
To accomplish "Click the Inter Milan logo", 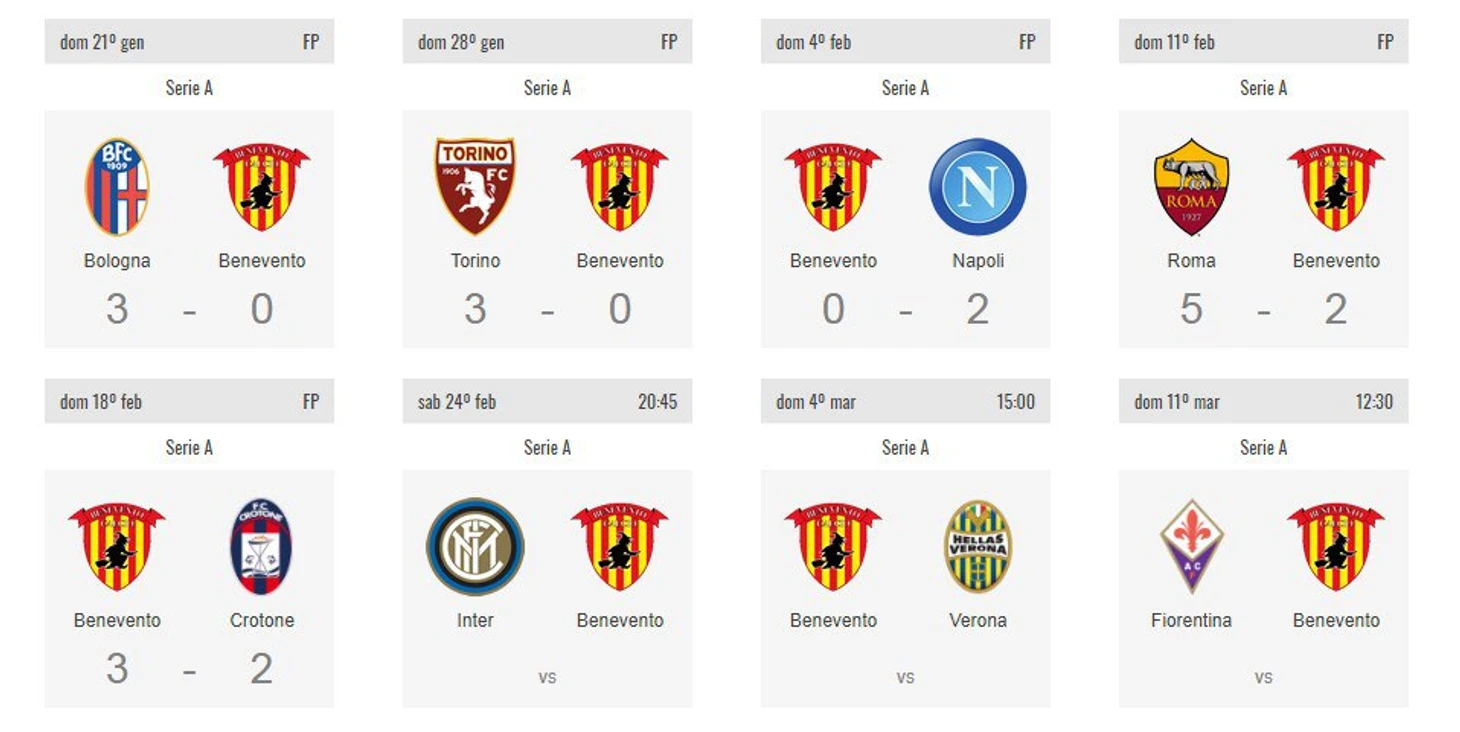I will (x=475, y=547).
